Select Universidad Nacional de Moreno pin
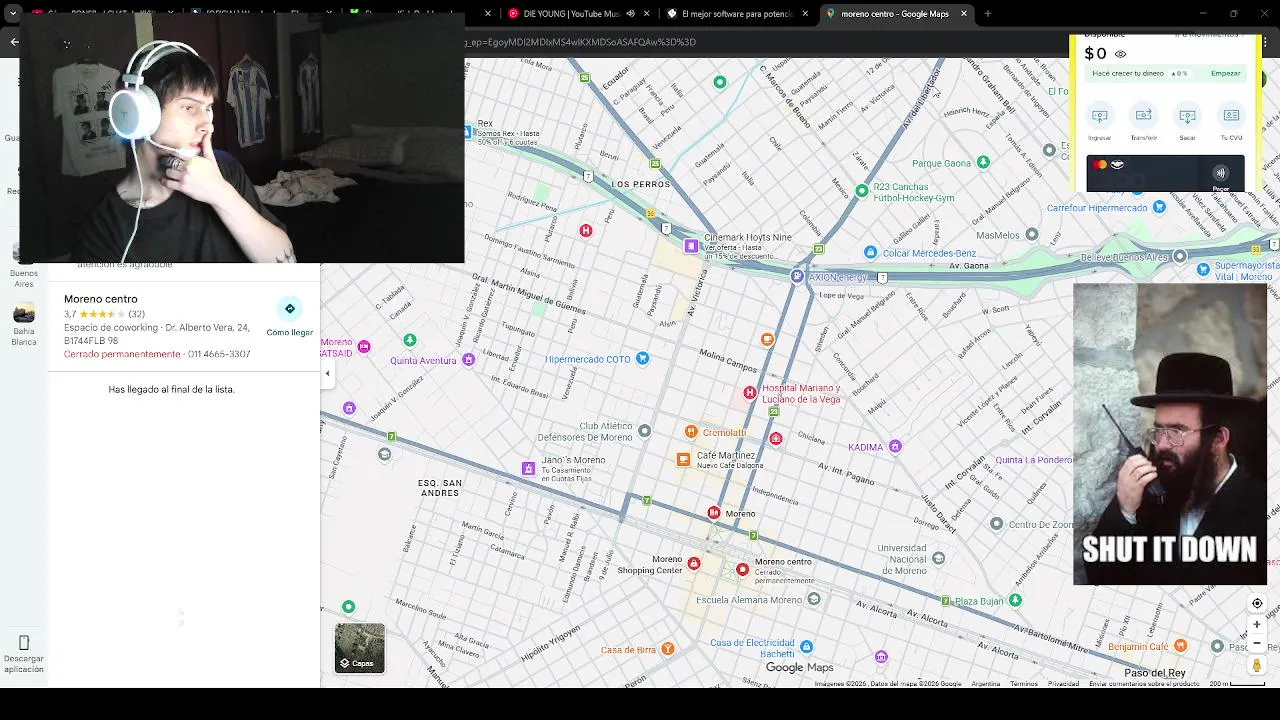The height and width of the screenshot is (720, 1280). (x=938, y=558)
